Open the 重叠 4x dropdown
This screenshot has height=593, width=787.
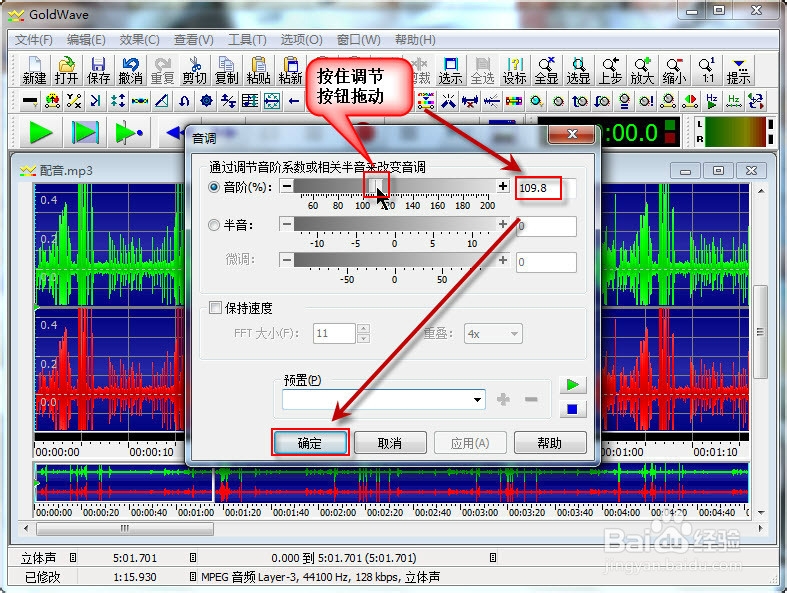point(514,333)
